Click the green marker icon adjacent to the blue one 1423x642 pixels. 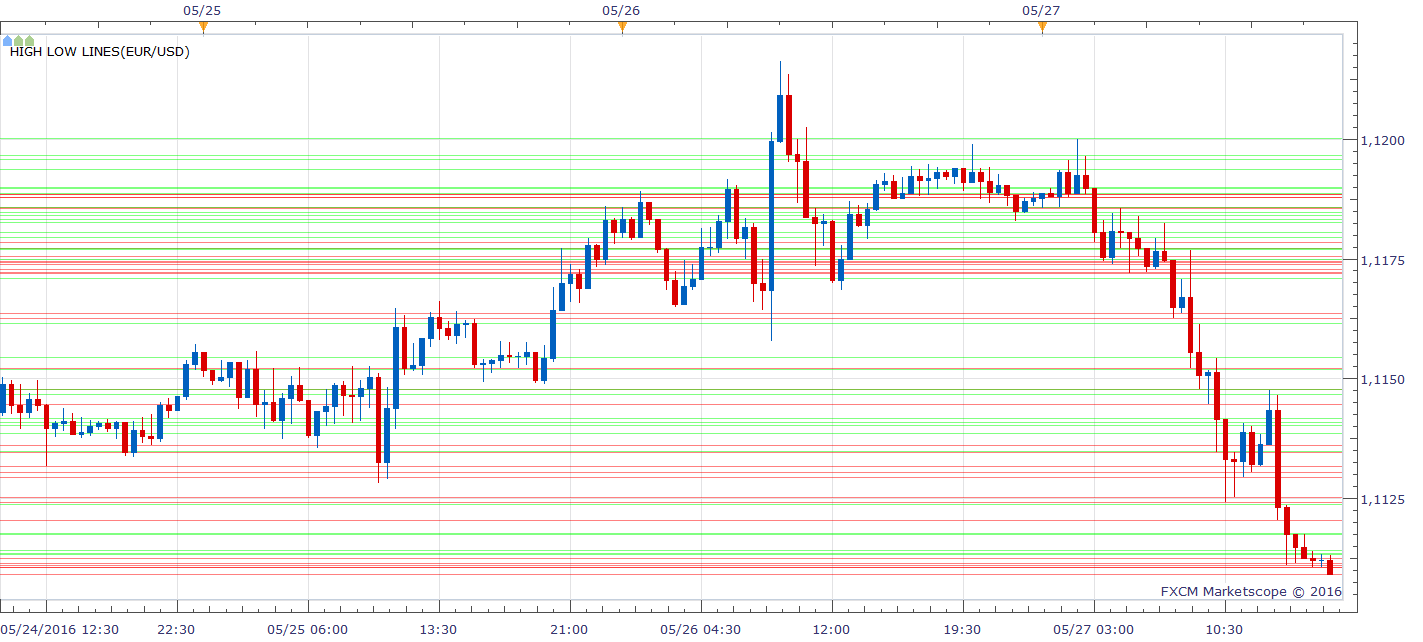point(19,41)
